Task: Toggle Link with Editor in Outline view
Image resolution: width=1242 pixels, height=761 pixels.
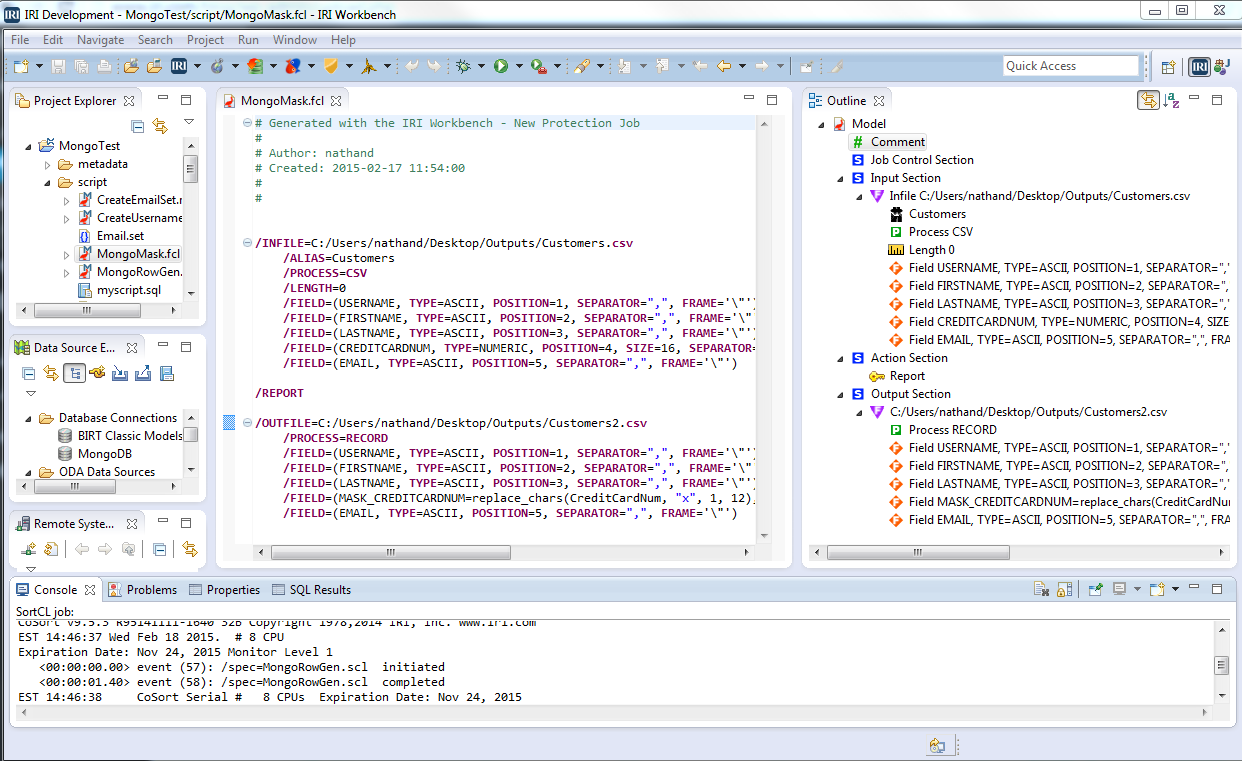Action: click(1148, 101)
